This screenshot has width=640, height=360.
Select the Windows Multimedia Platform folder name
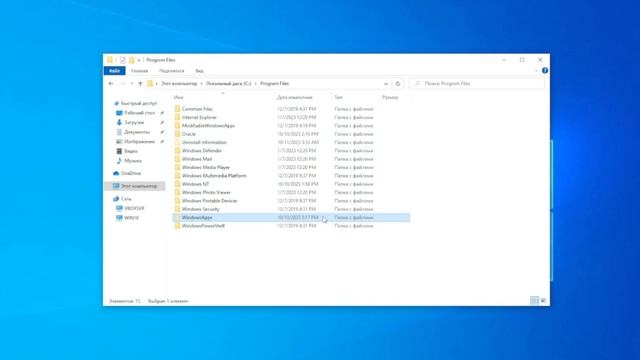click(x=214, y=176)
